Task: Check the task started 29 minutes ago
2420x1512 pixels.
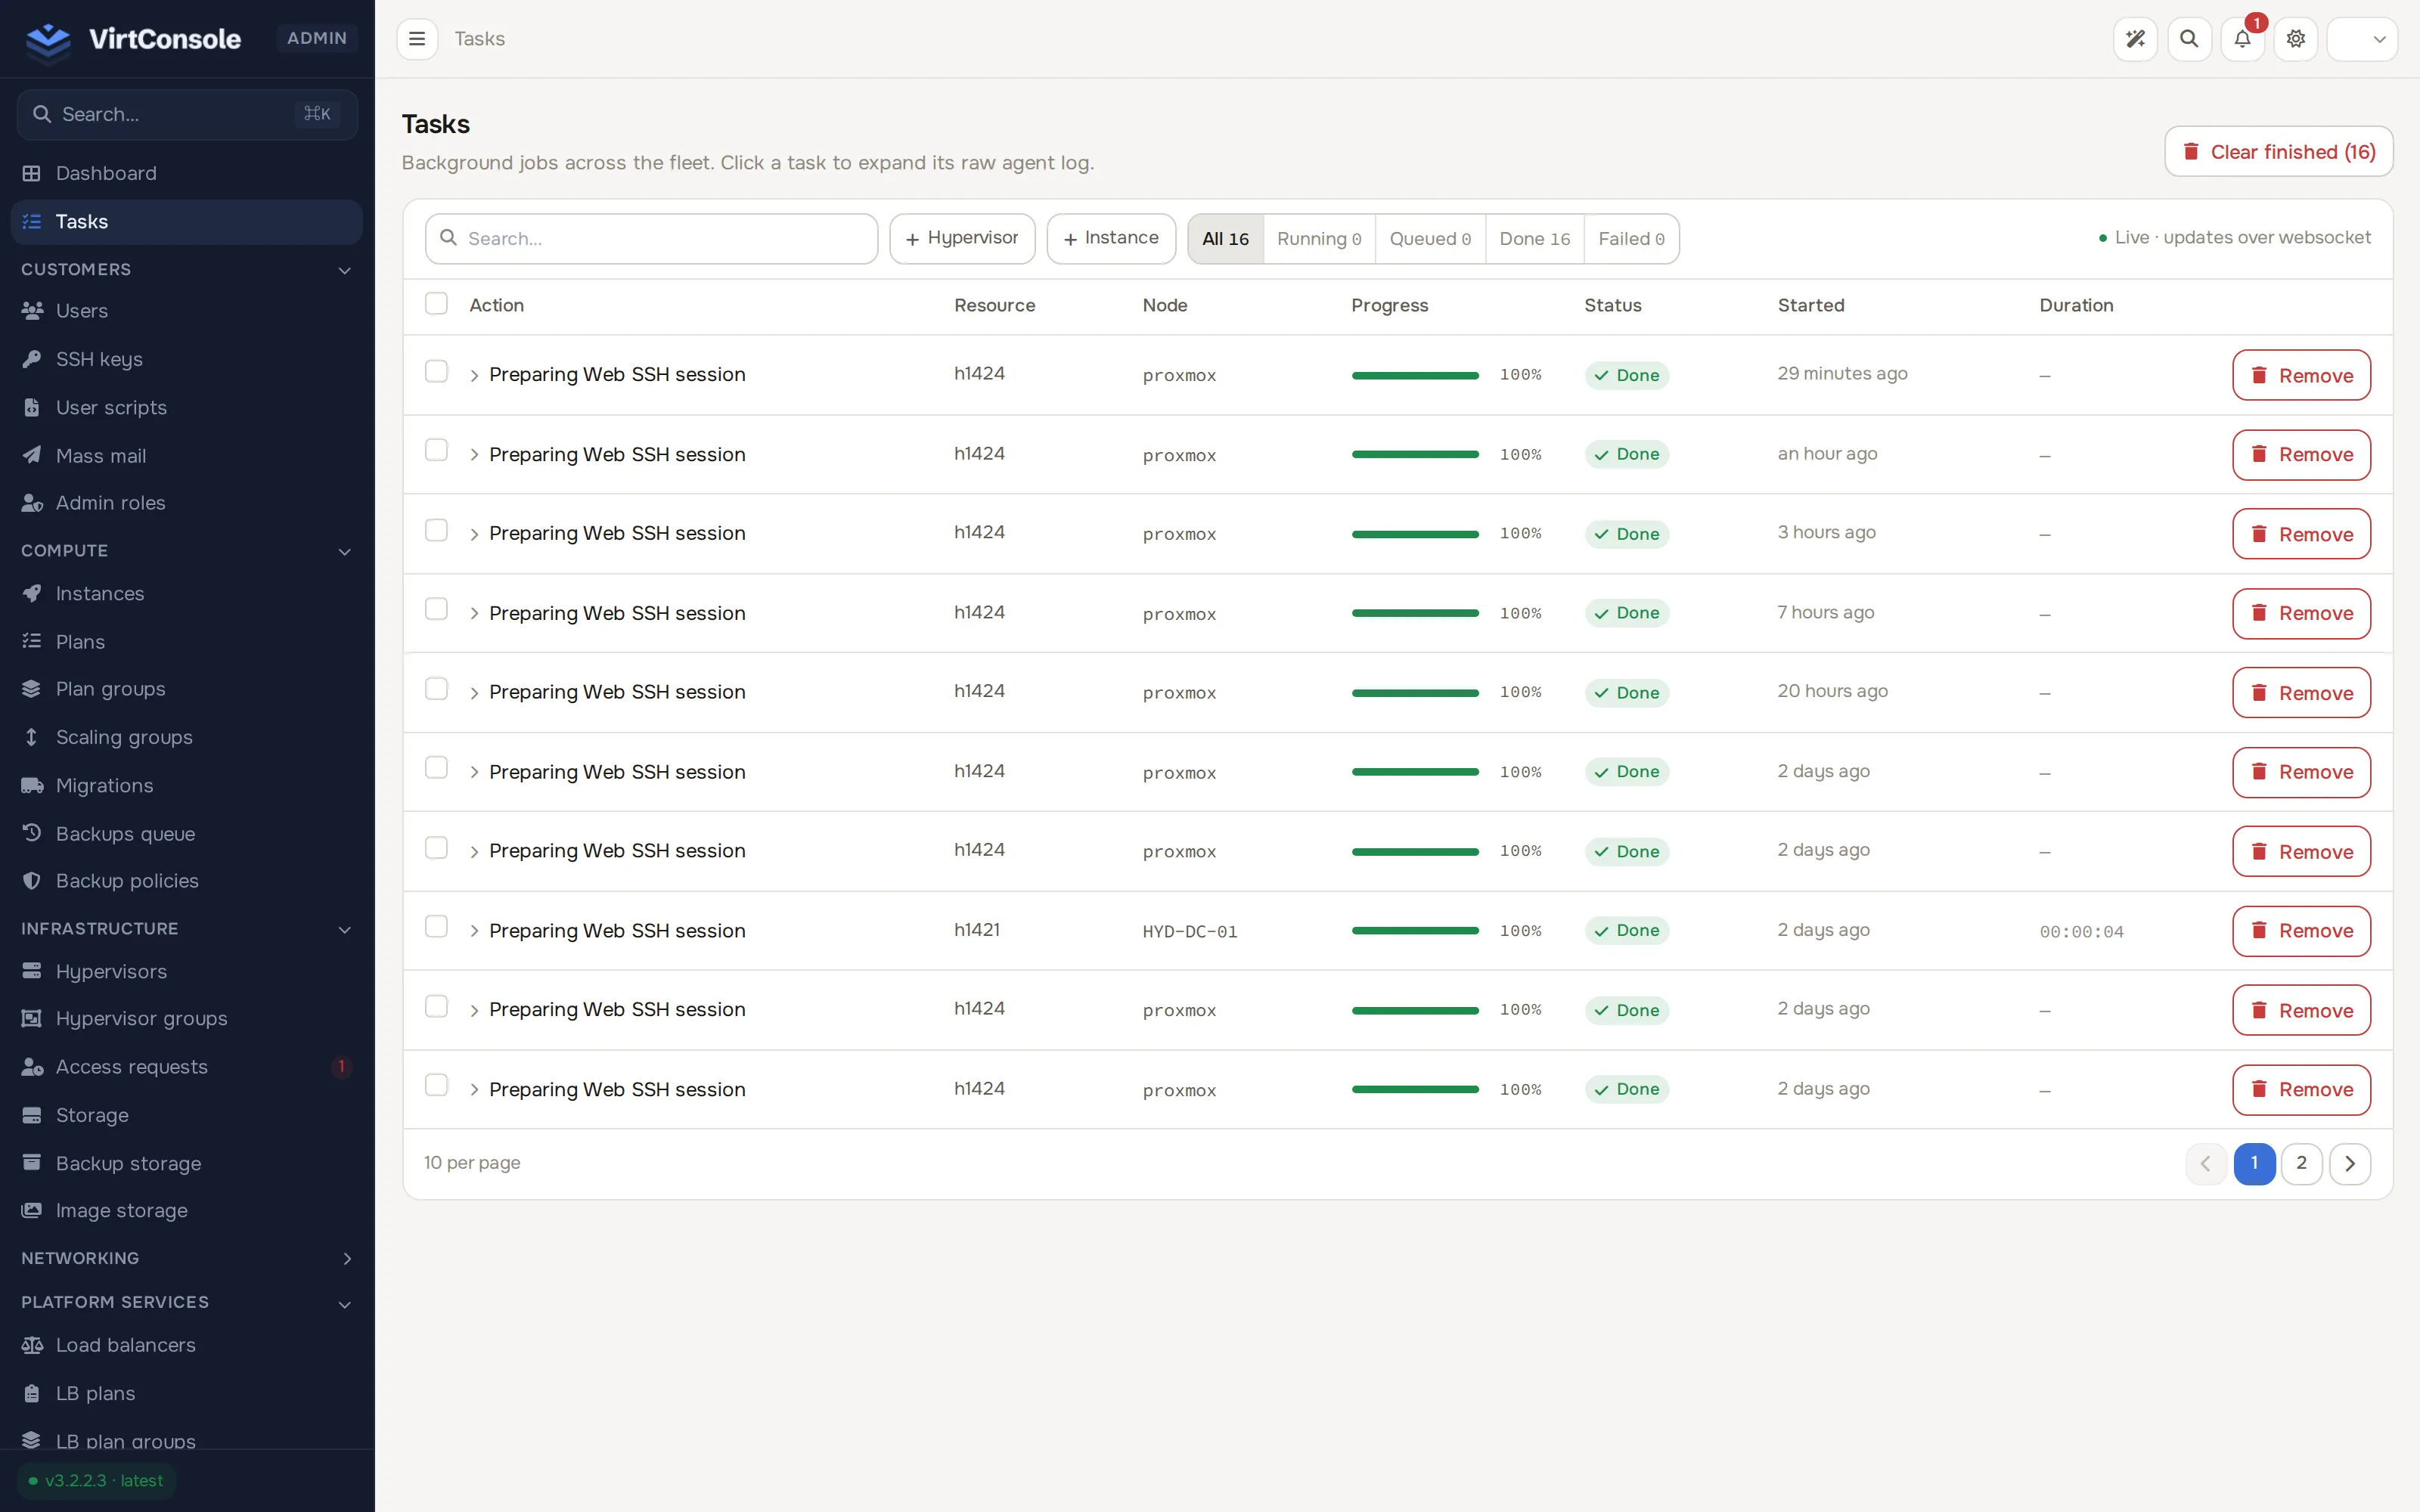Action: click(436, 371)
